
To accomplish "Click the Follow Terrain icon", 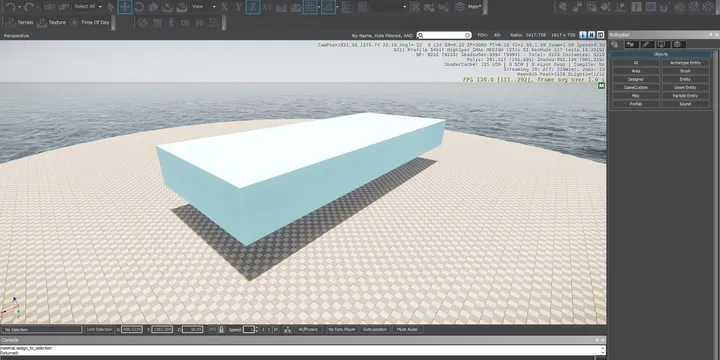I will (x=281, y=7).
